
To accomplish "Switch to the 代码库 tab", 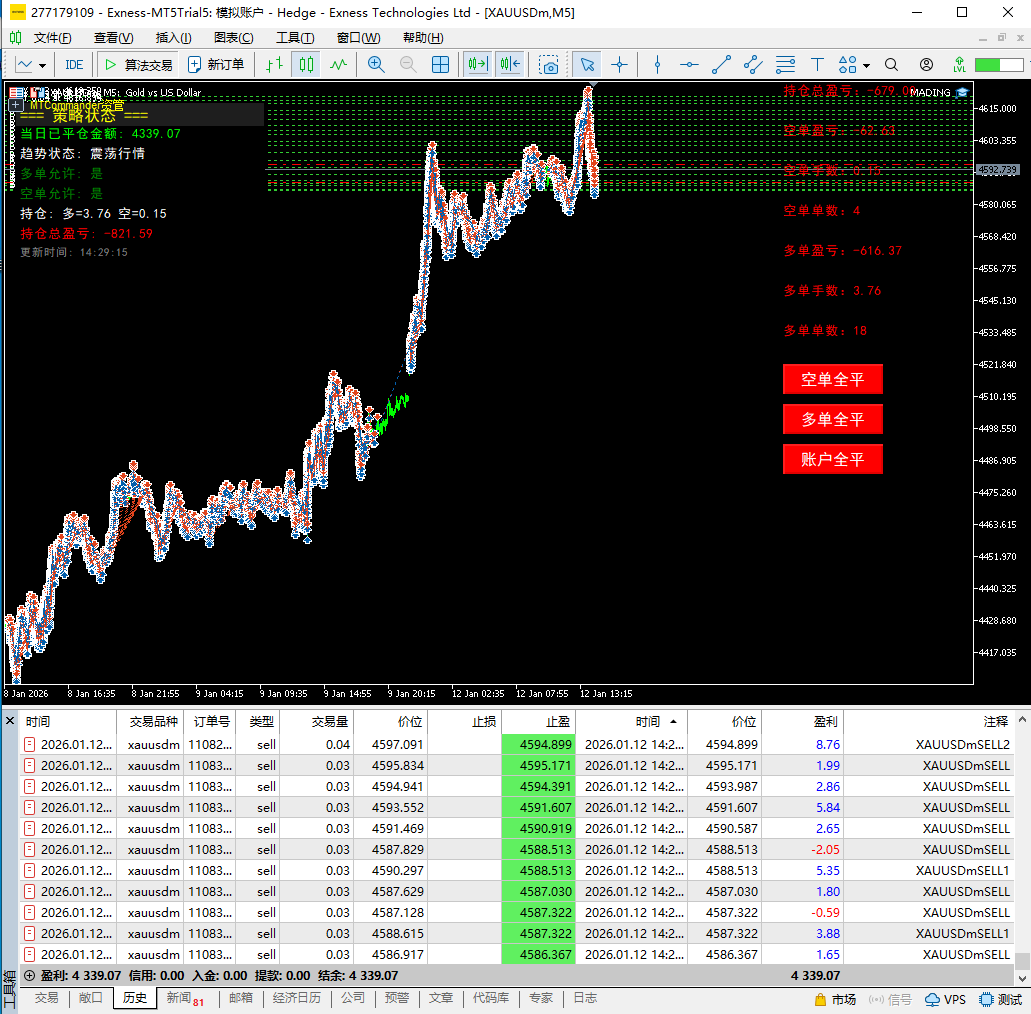I will pos(491,998).
